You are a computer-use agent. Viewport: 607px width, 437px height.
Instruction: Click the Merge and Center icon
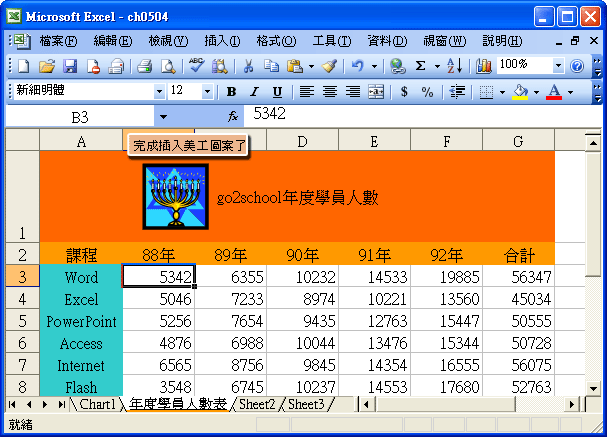pyautogui.click(x=376, y=91)
